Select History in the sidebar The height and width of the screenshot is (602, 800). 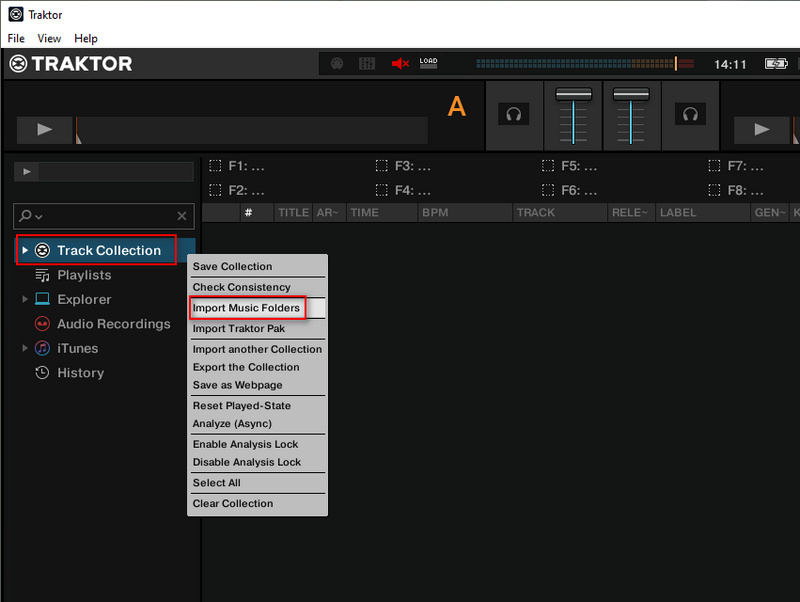[x=80, y=373]
